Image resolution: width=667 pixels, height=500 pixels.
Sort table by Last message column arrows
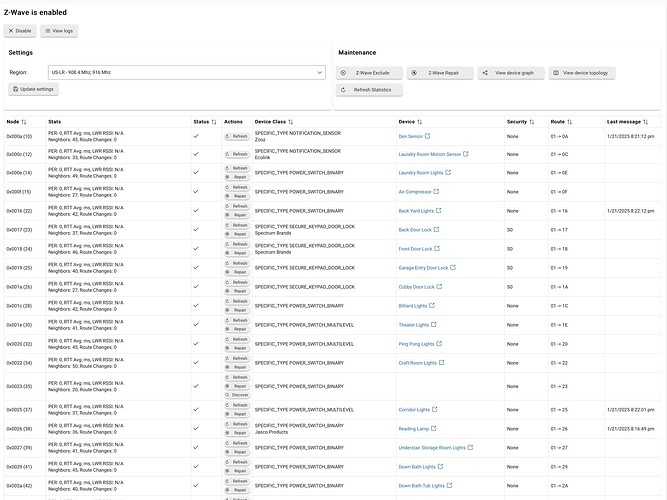(x=645, y=122)
